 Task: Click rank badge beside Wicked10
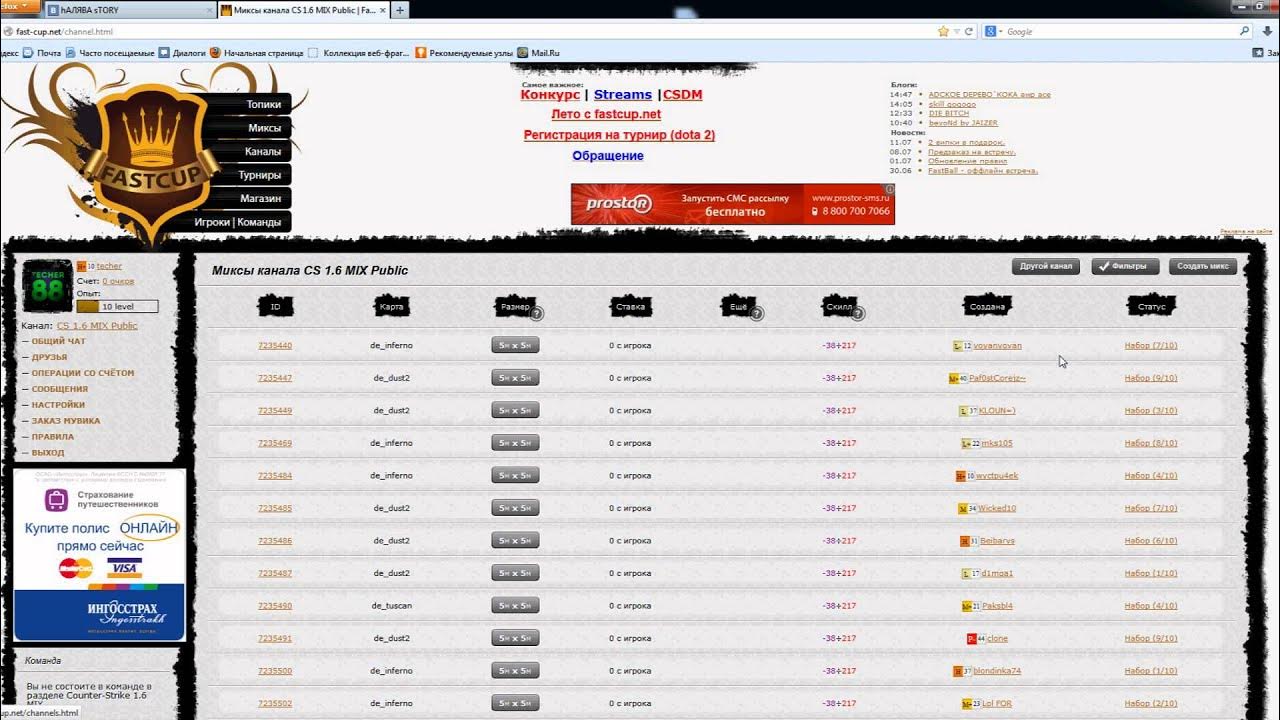(967, 508)
